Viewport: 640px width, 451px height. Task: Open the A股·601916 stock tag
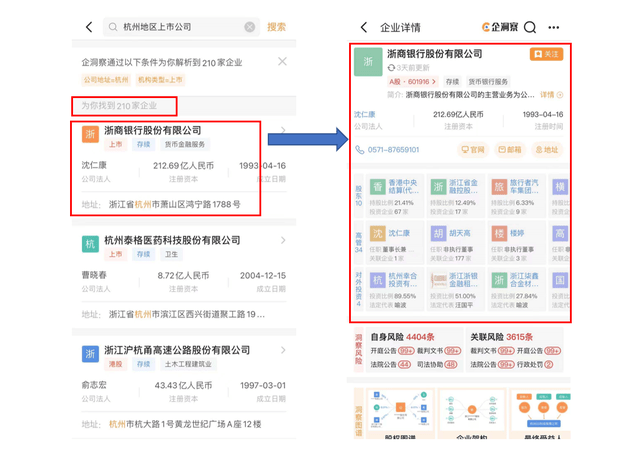pyautogui.click(x=412, y=82)
